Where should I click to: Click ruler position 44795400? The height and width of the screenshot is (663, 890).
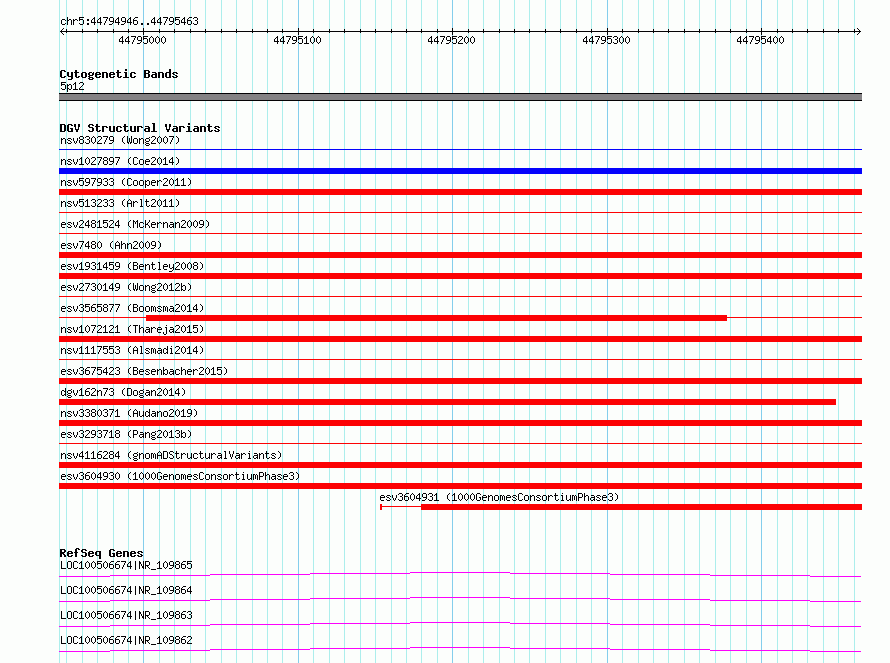761,40
